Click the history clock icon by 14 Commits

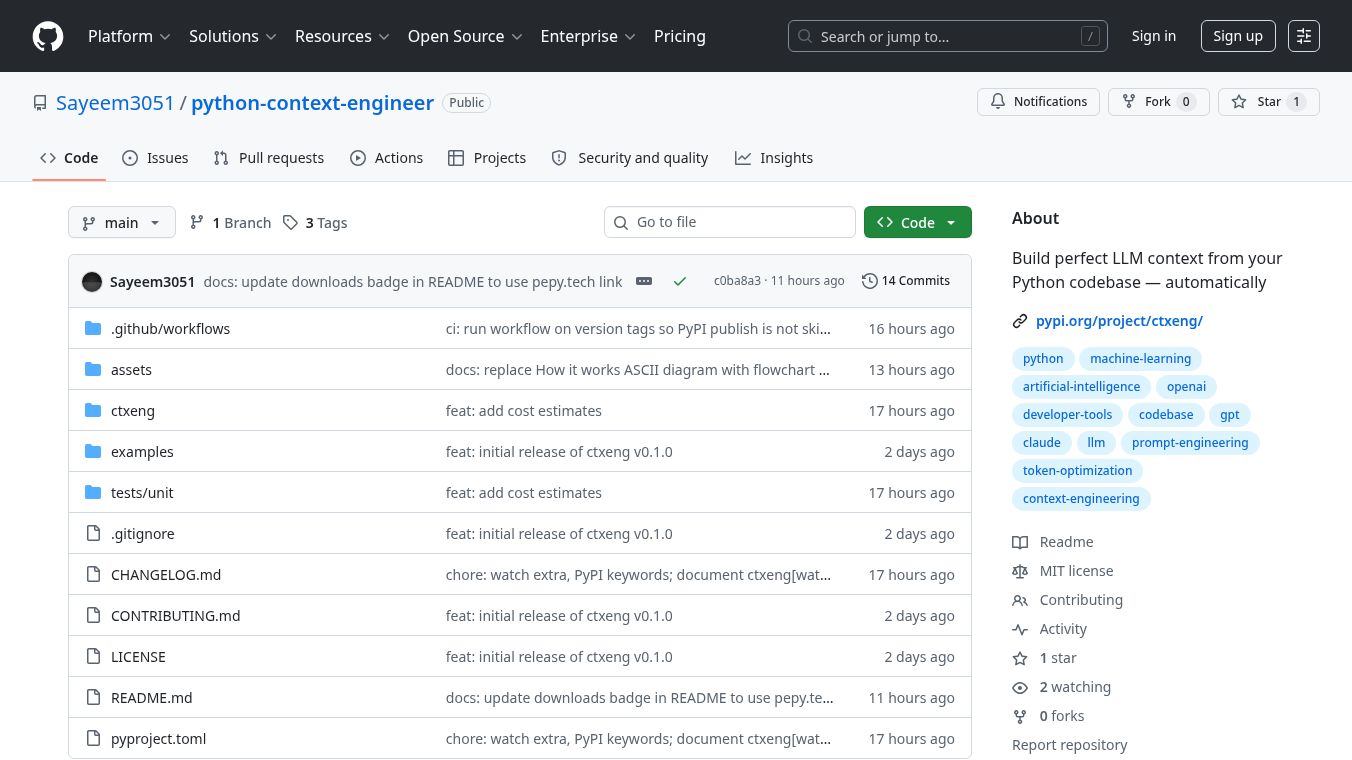coord(870,281)
